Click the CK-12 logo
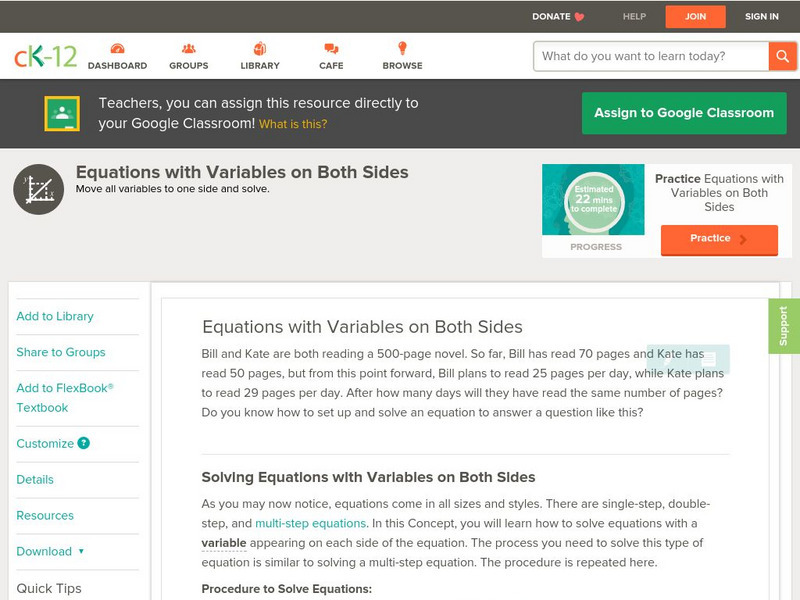Screen dimensions: 800x600 46,56
